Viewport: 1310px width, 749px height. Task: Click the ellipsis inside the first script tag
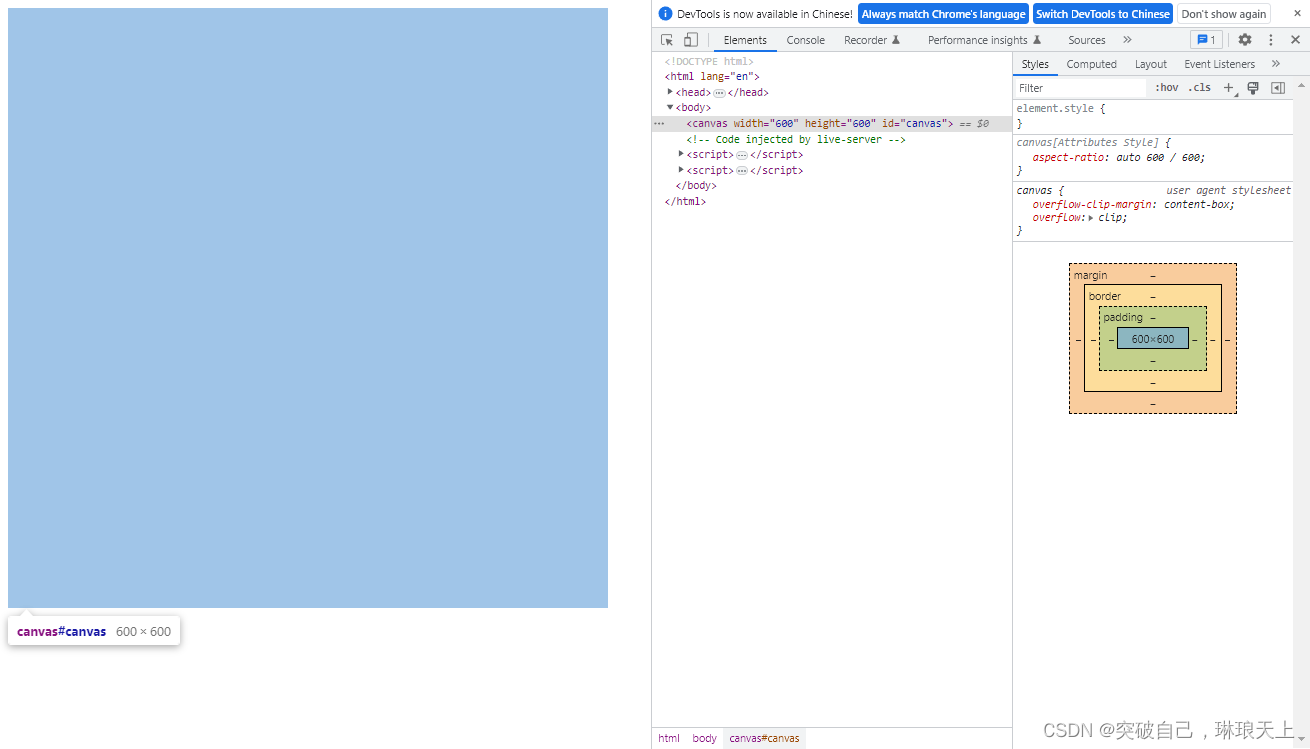(x=742, y=155)
